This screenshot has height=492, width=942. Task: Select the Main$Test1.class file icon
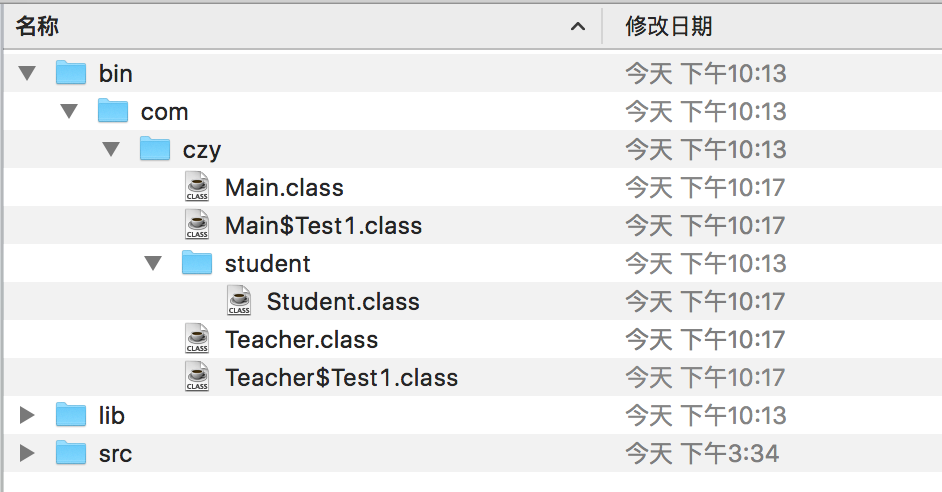pos(197,225)
